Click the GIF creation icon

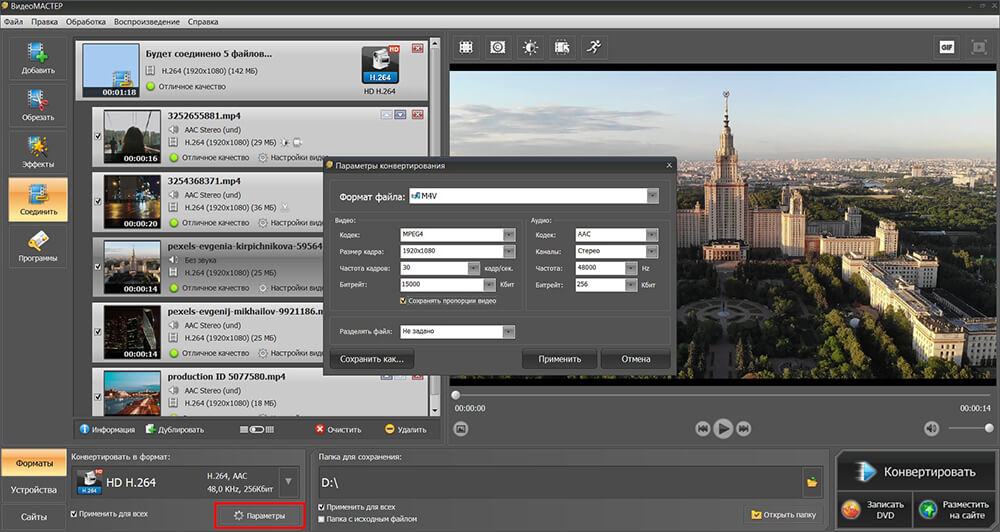point(946,47)
